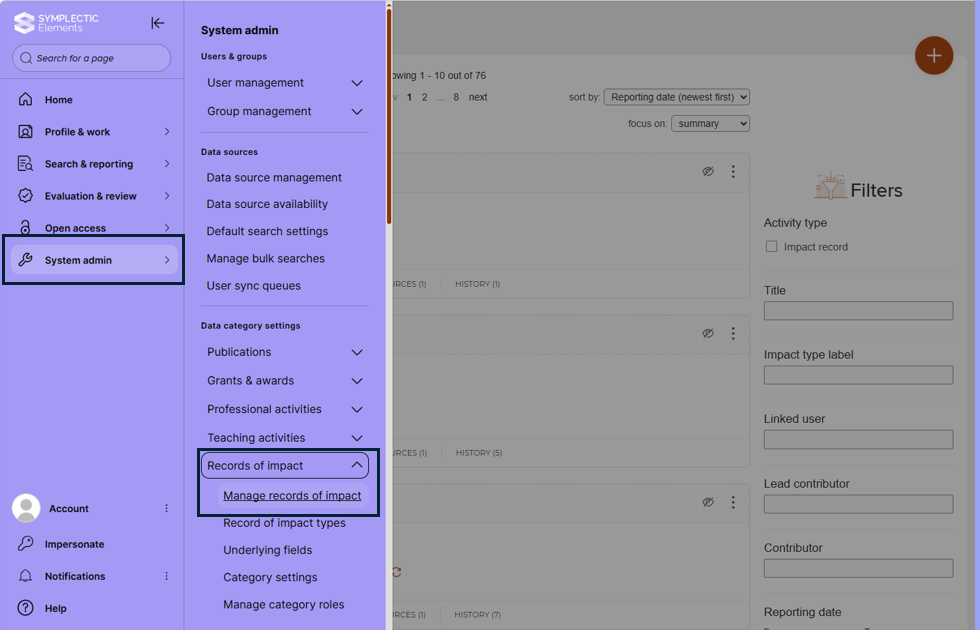Expand the Publications section
The width and height of the screenshot is (980, 630).
pyautogui.click(x=285, y=352)
